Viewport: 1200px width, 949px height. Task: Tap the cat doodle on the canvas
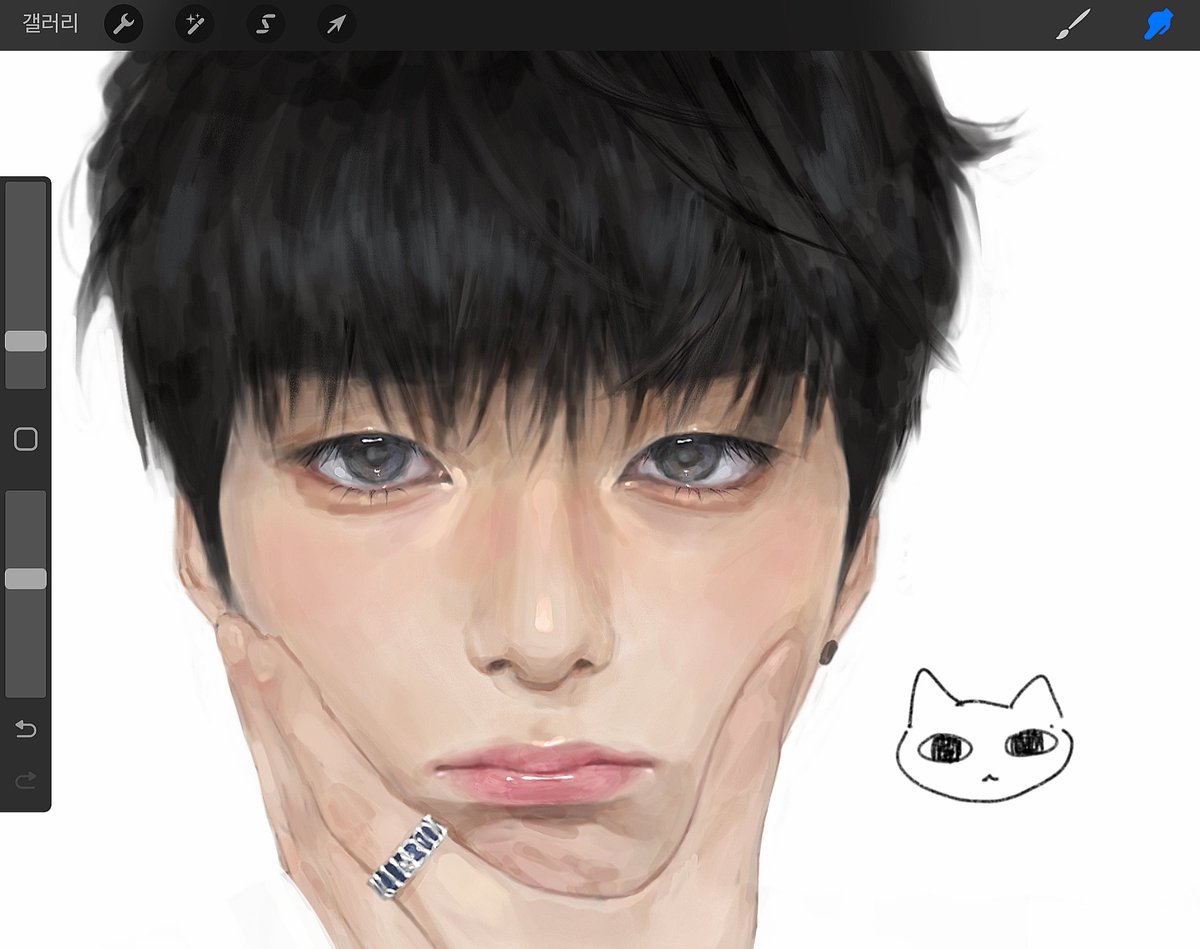[983, 736]
